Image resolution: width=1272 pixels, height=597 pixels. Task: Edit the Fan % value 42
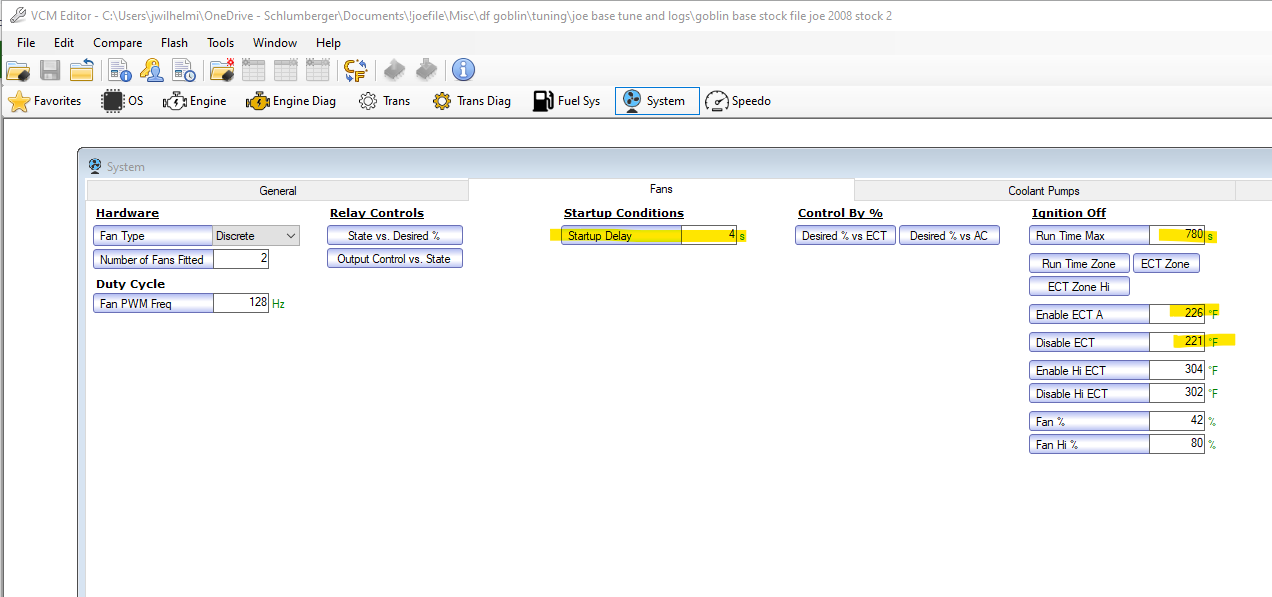(x=1177, y=421)
